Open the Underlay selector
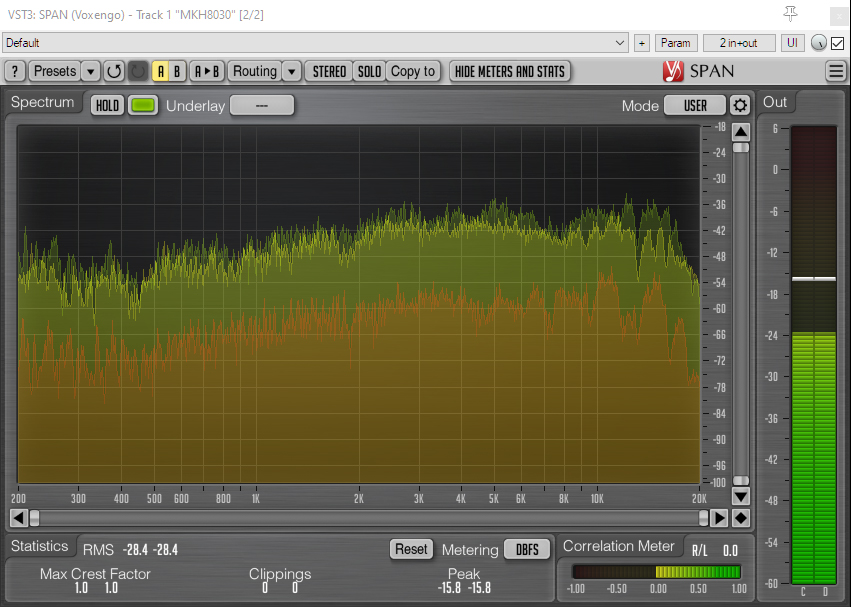This screenshot has height=607, width=851. click(262, 105)
